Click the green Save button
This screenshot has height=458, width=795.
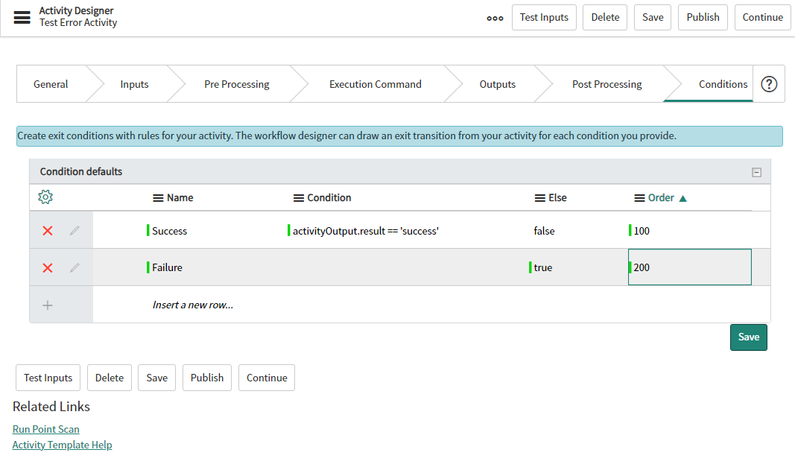(x=748, y=337)
